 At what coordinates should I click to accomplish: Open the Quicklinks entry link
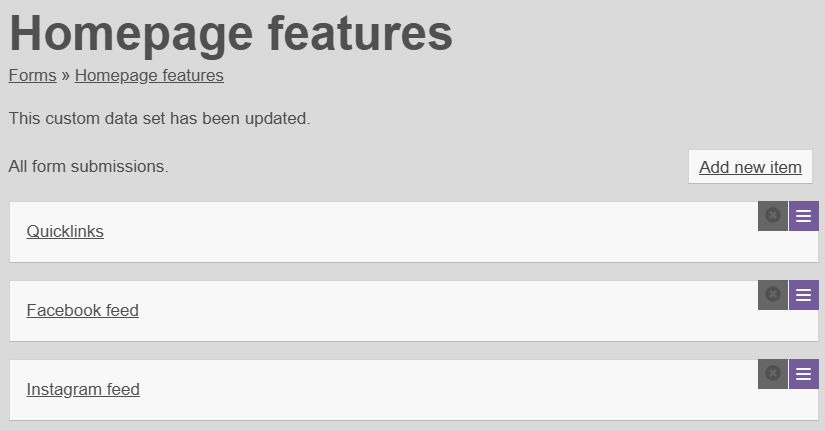coord(65,231)
